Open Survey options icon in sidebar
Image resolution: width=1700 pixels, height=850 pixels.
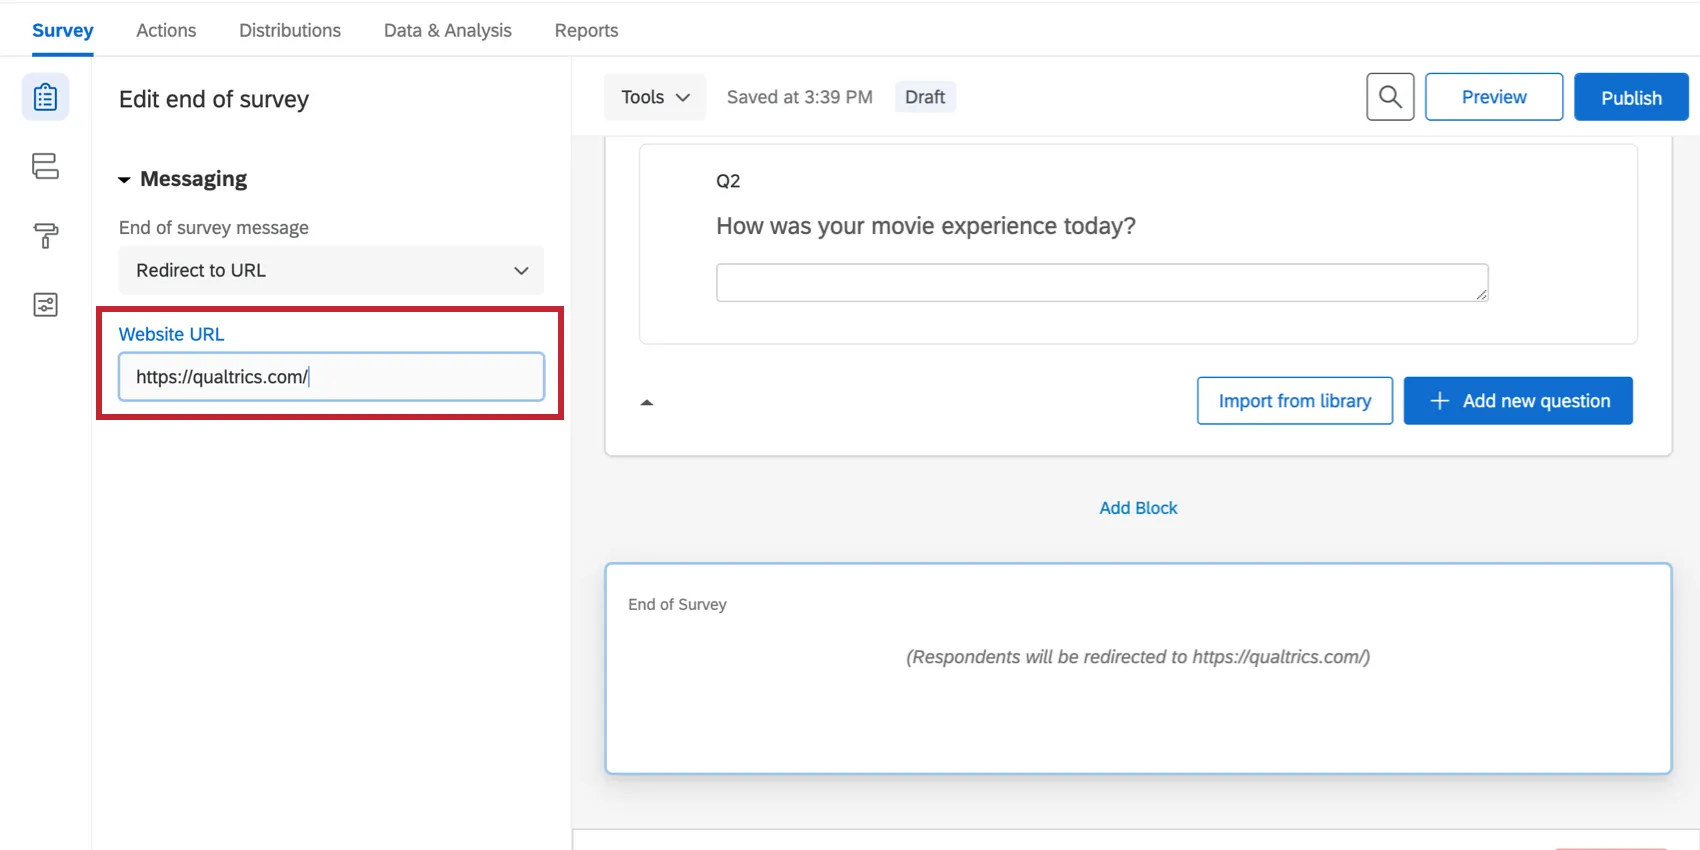45,305
